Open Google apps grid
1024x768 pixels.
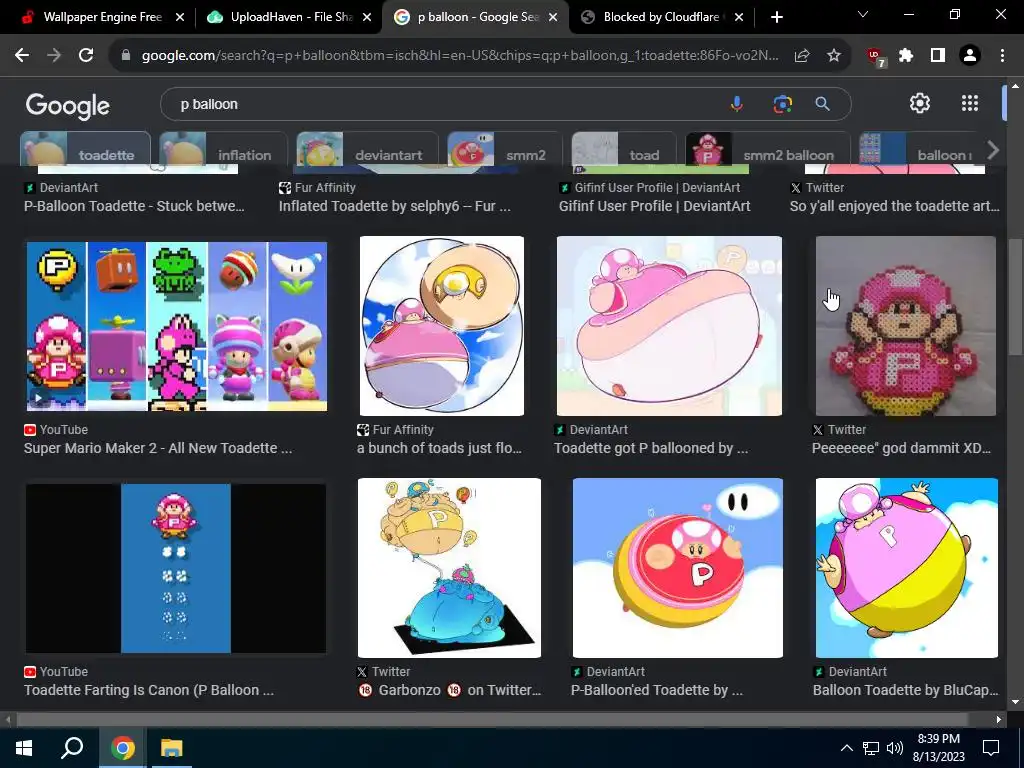point(970,103)
